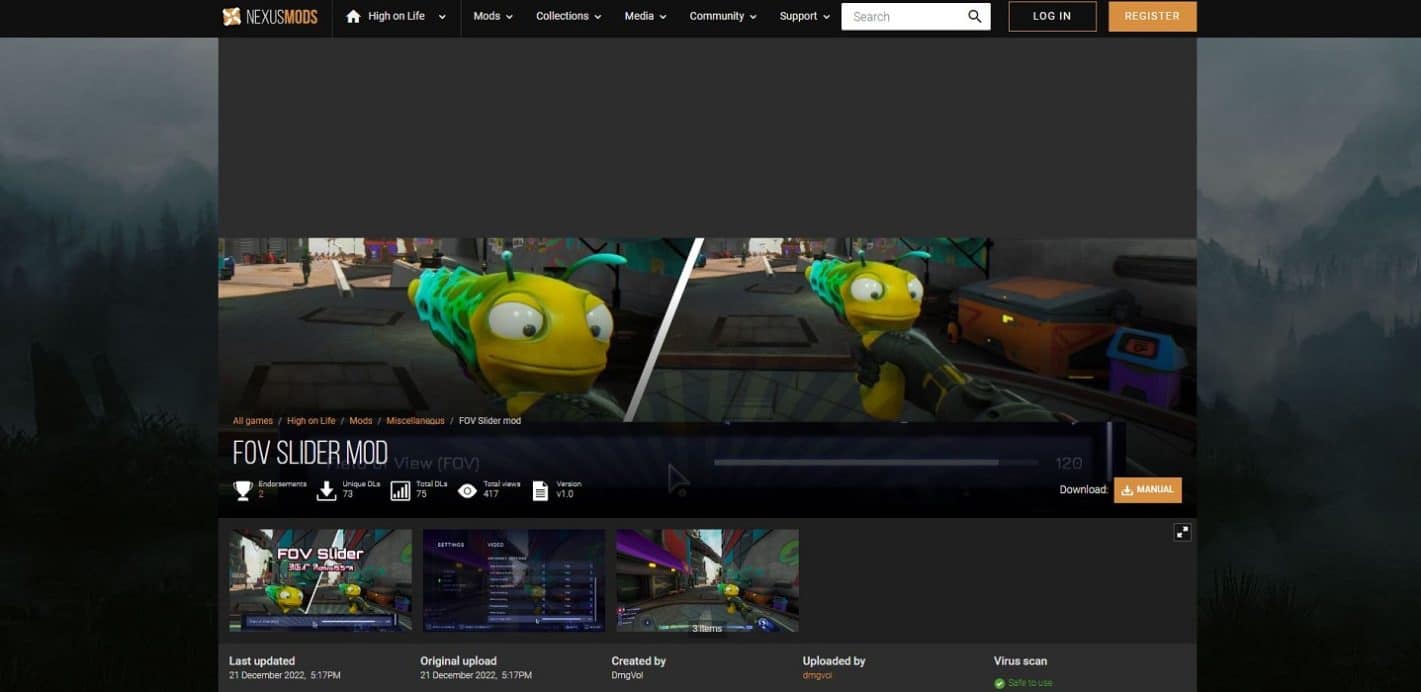Expand the High on Life game dropdown
Screen dimensions: 1421x692
tap(442, 17)
